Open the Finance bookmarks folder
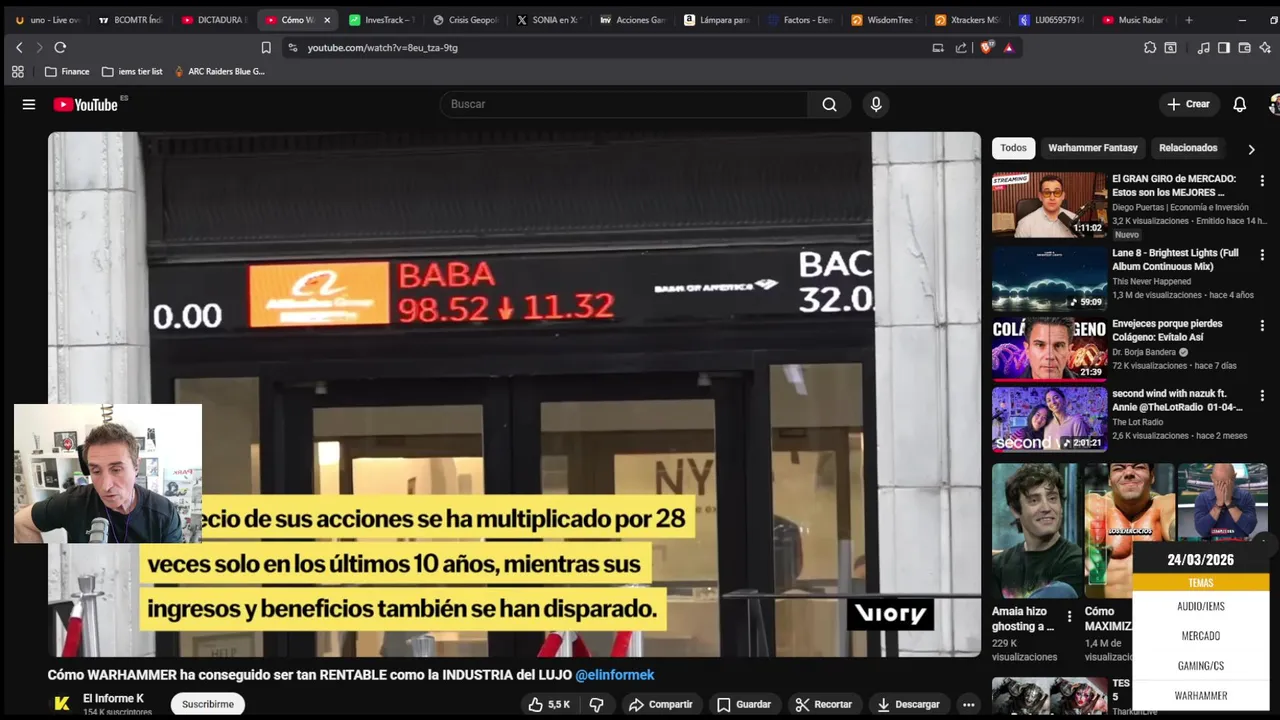This screenshot has height=720, width=1280. [x=67, y=71]
